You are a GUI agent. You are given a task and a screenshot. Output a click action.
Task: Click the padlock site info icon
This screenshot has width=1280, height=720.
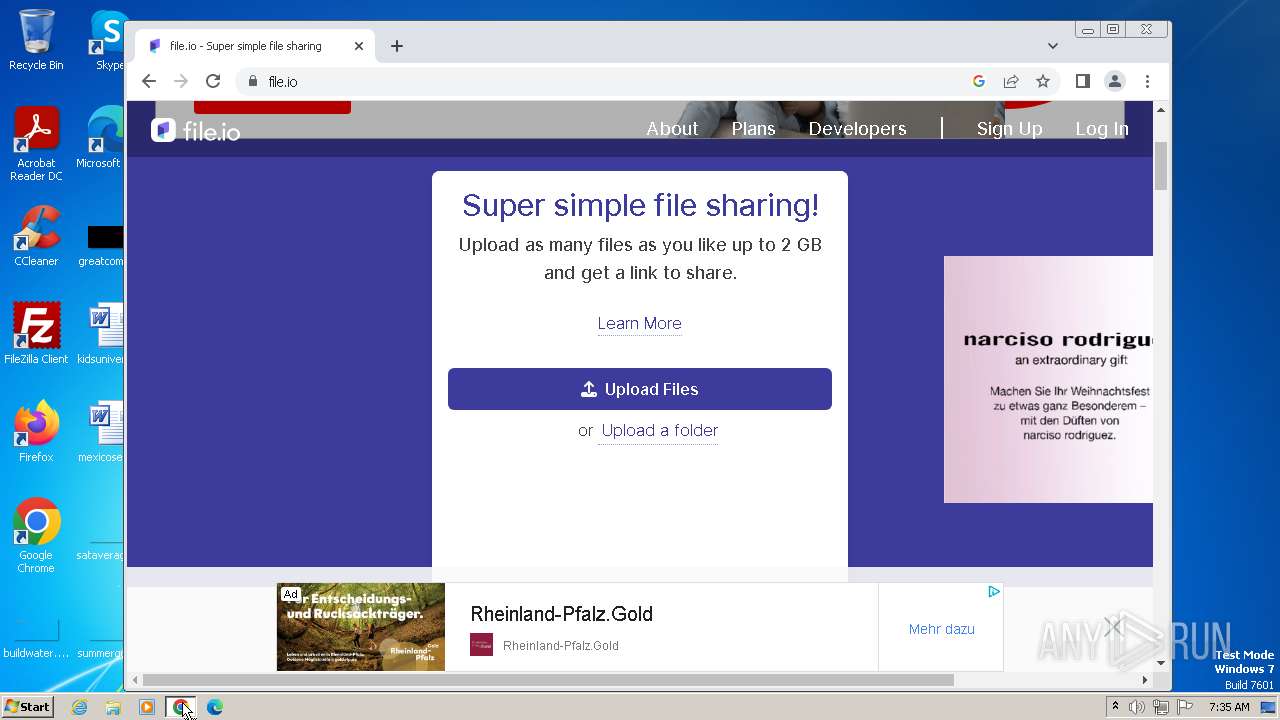pyautogui.click(x=252, y=81)
